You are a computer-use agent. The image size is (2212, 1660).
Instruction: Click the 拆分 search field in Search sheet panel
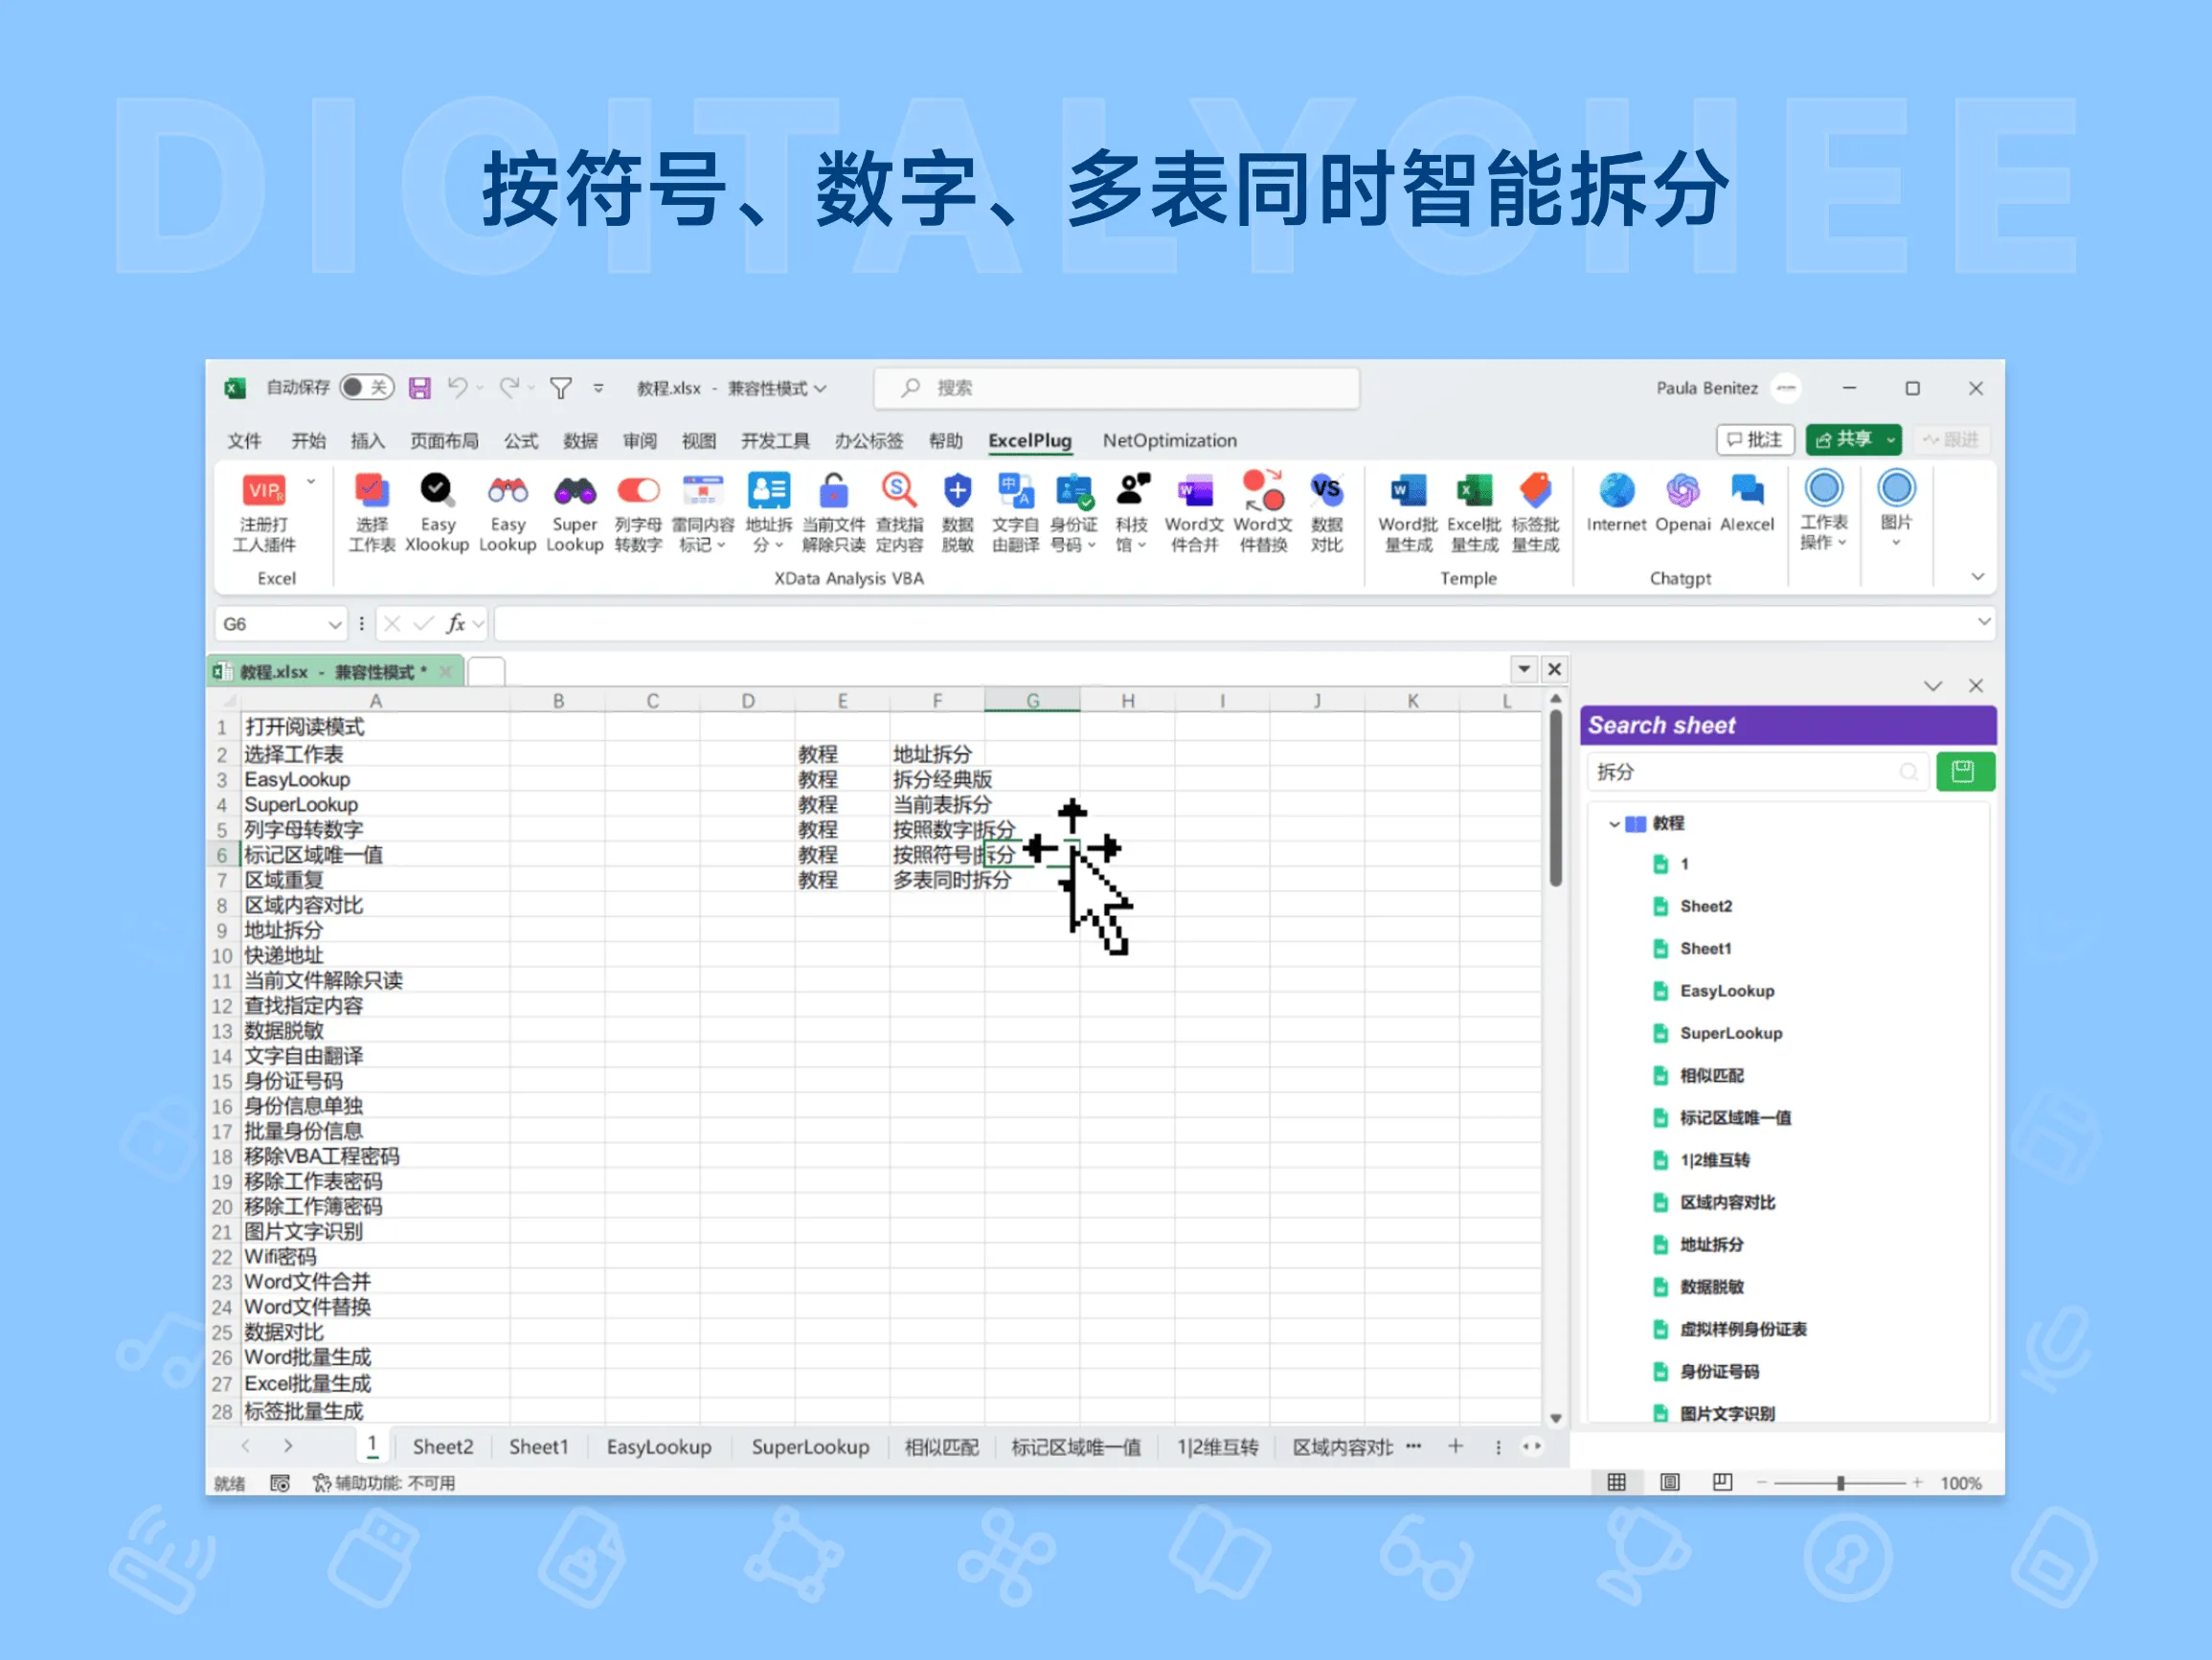point(1750,771)
